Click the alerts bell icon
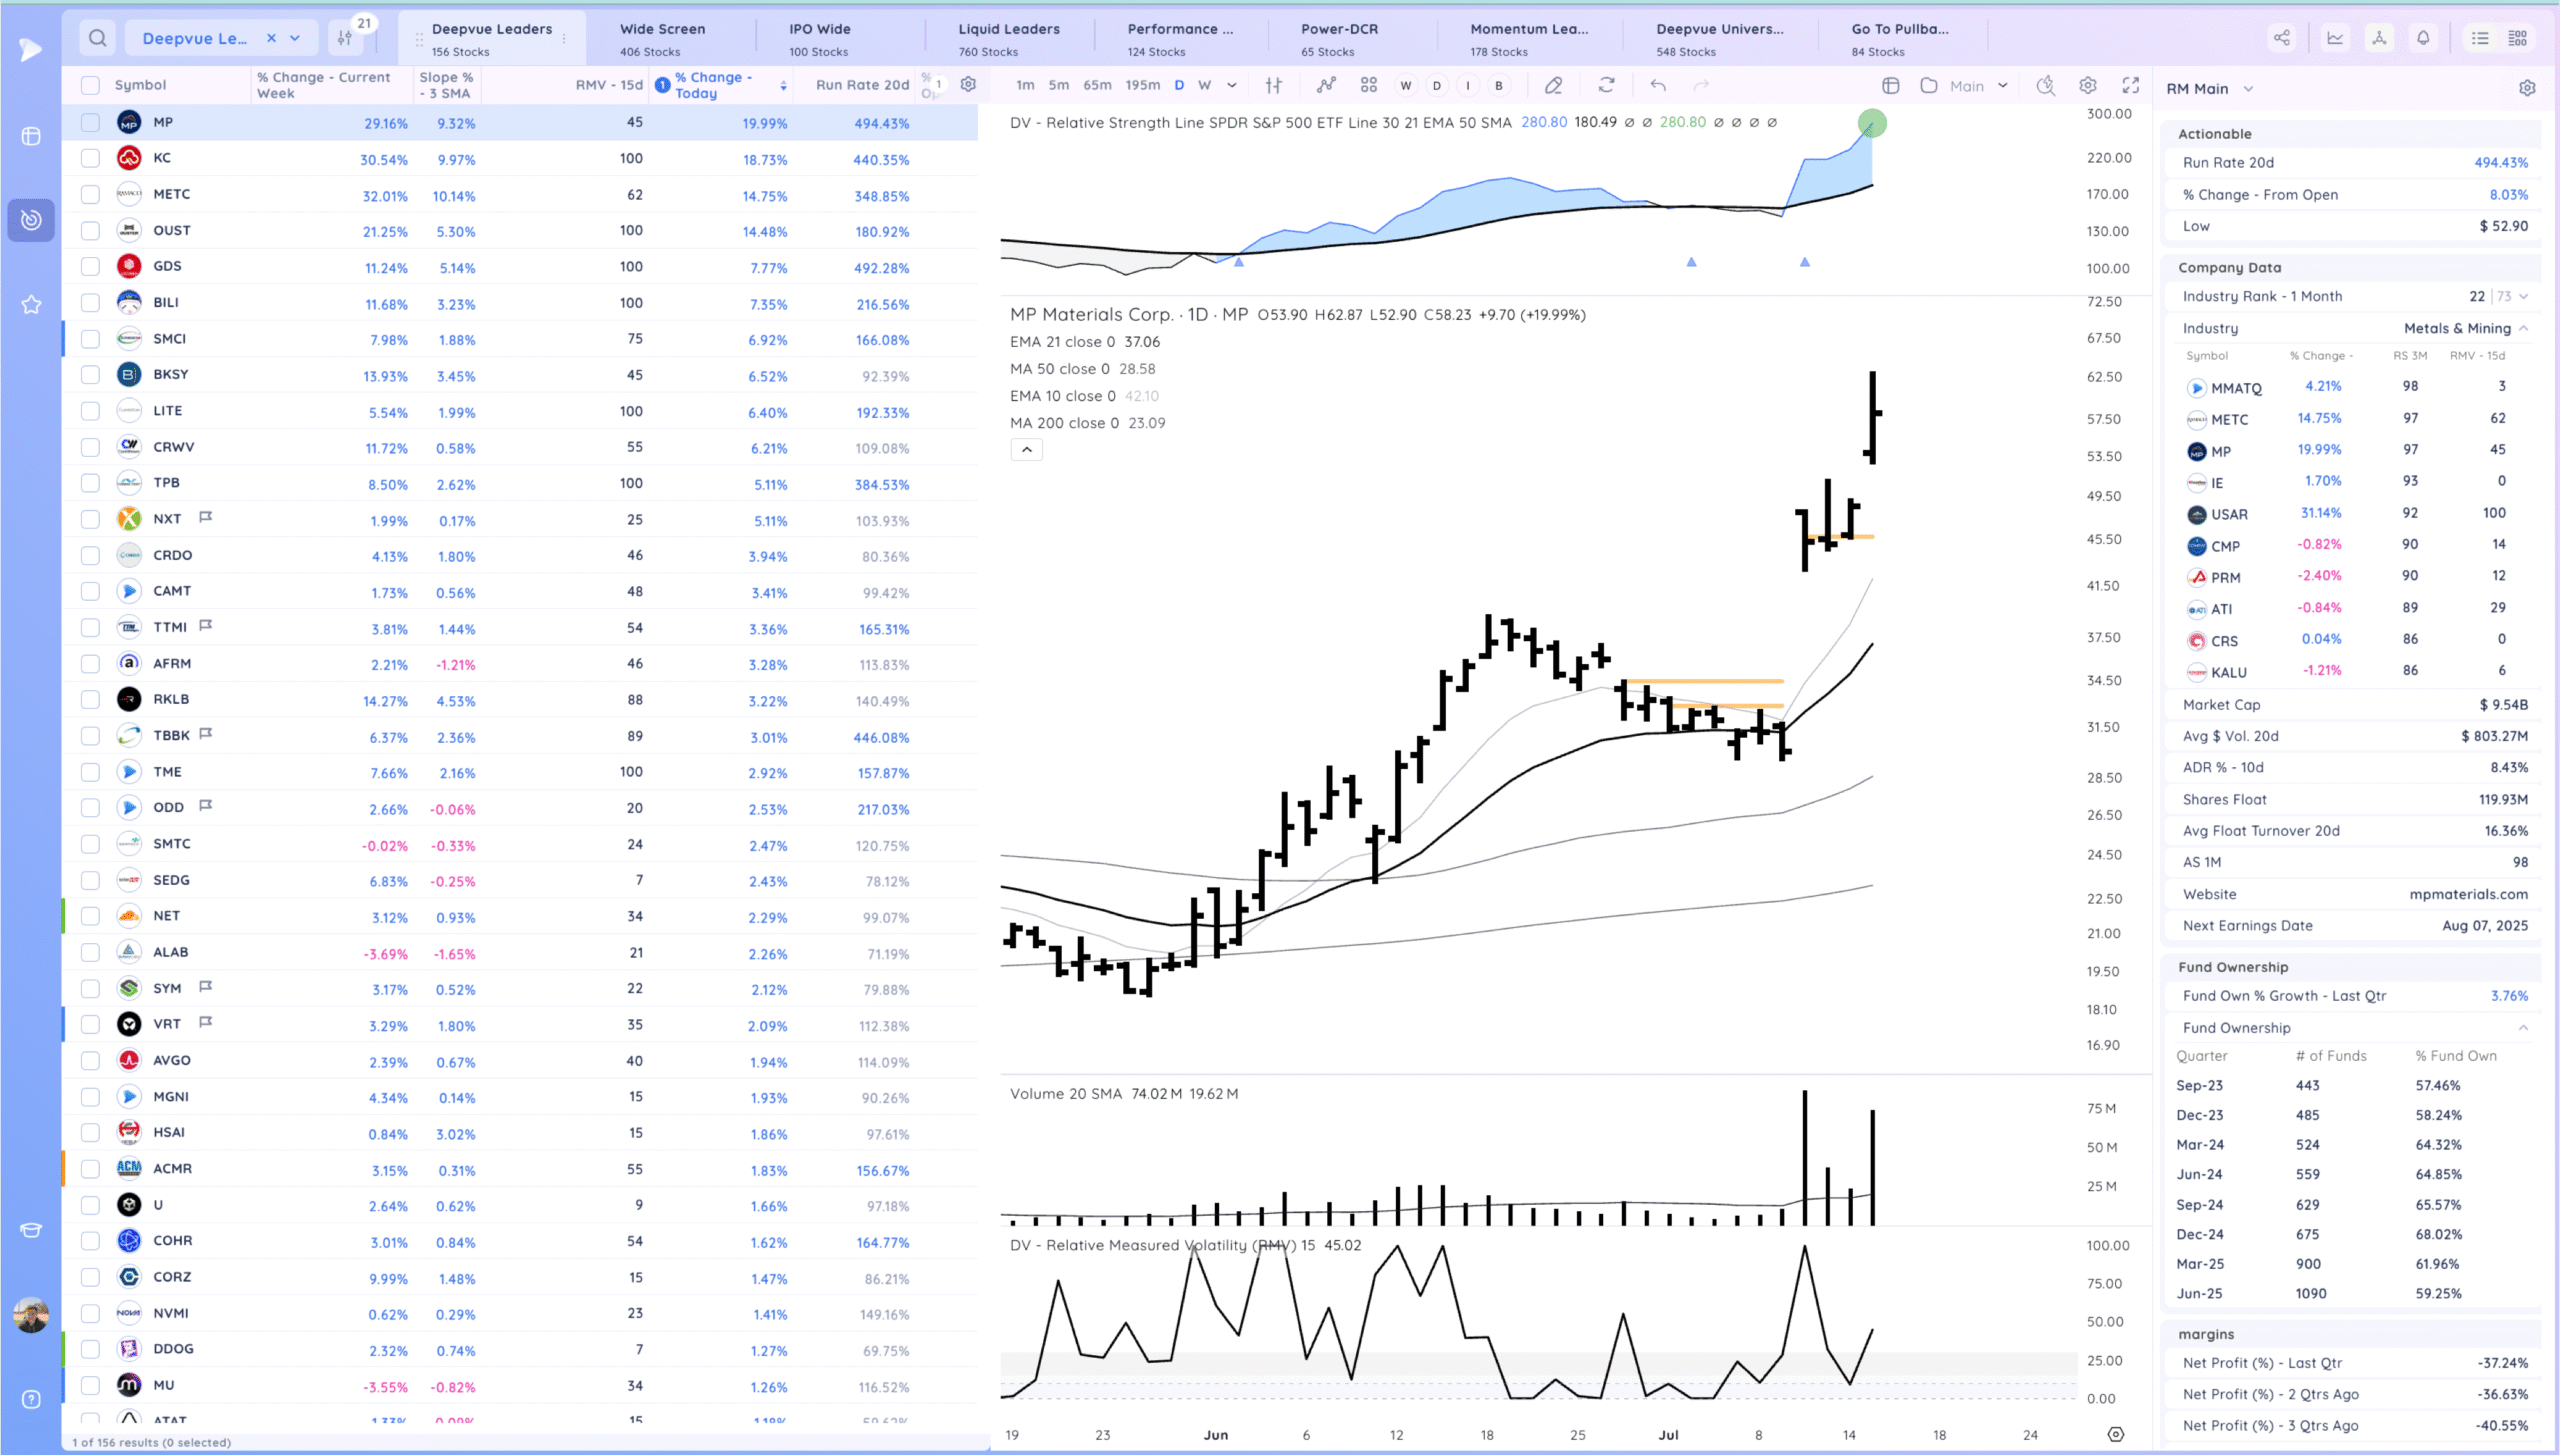The width and height of the screenshot is (2560, 1455). [x=2423, y=38]
